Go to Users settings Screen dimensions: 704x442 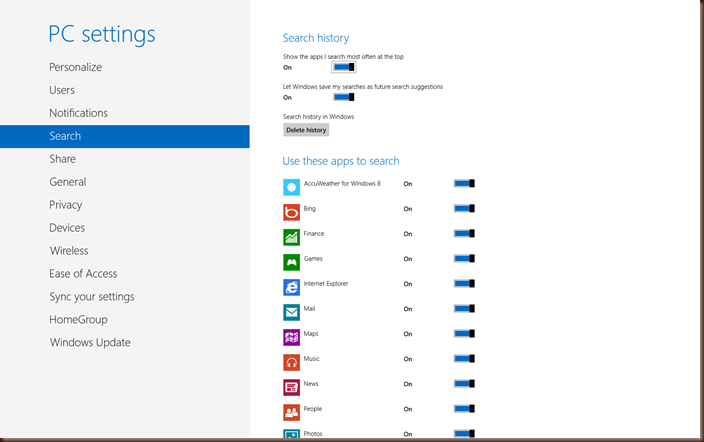point(62,90)
